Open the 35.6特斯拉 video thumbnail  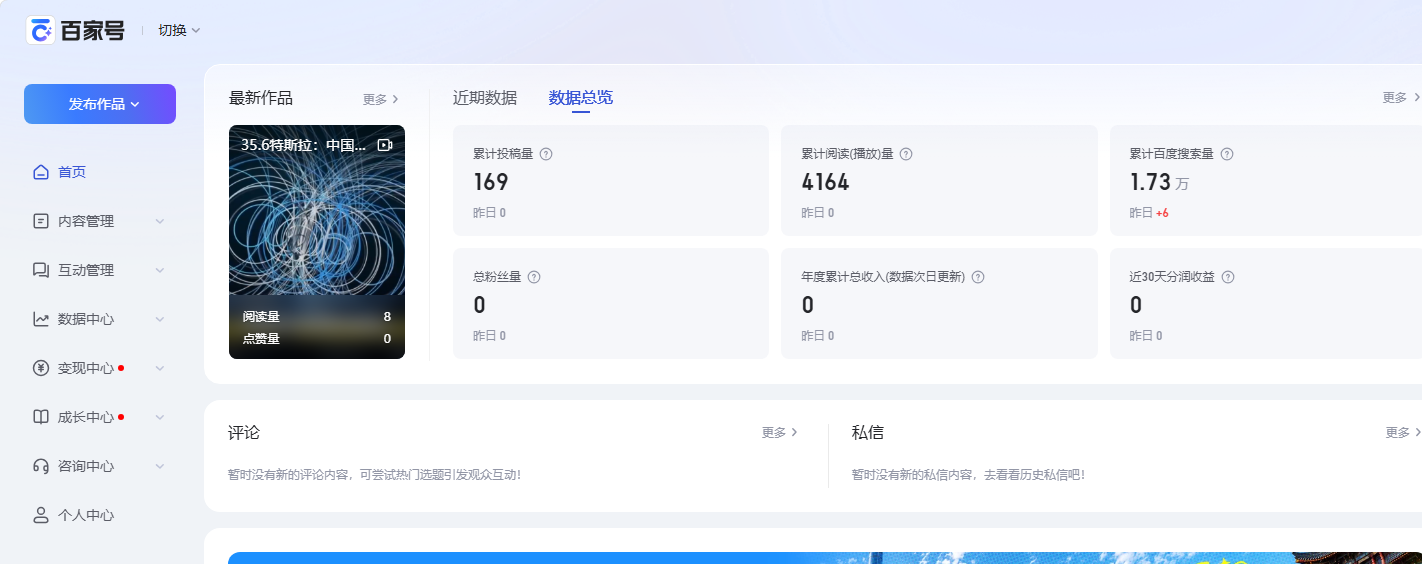tap(317, 242)
